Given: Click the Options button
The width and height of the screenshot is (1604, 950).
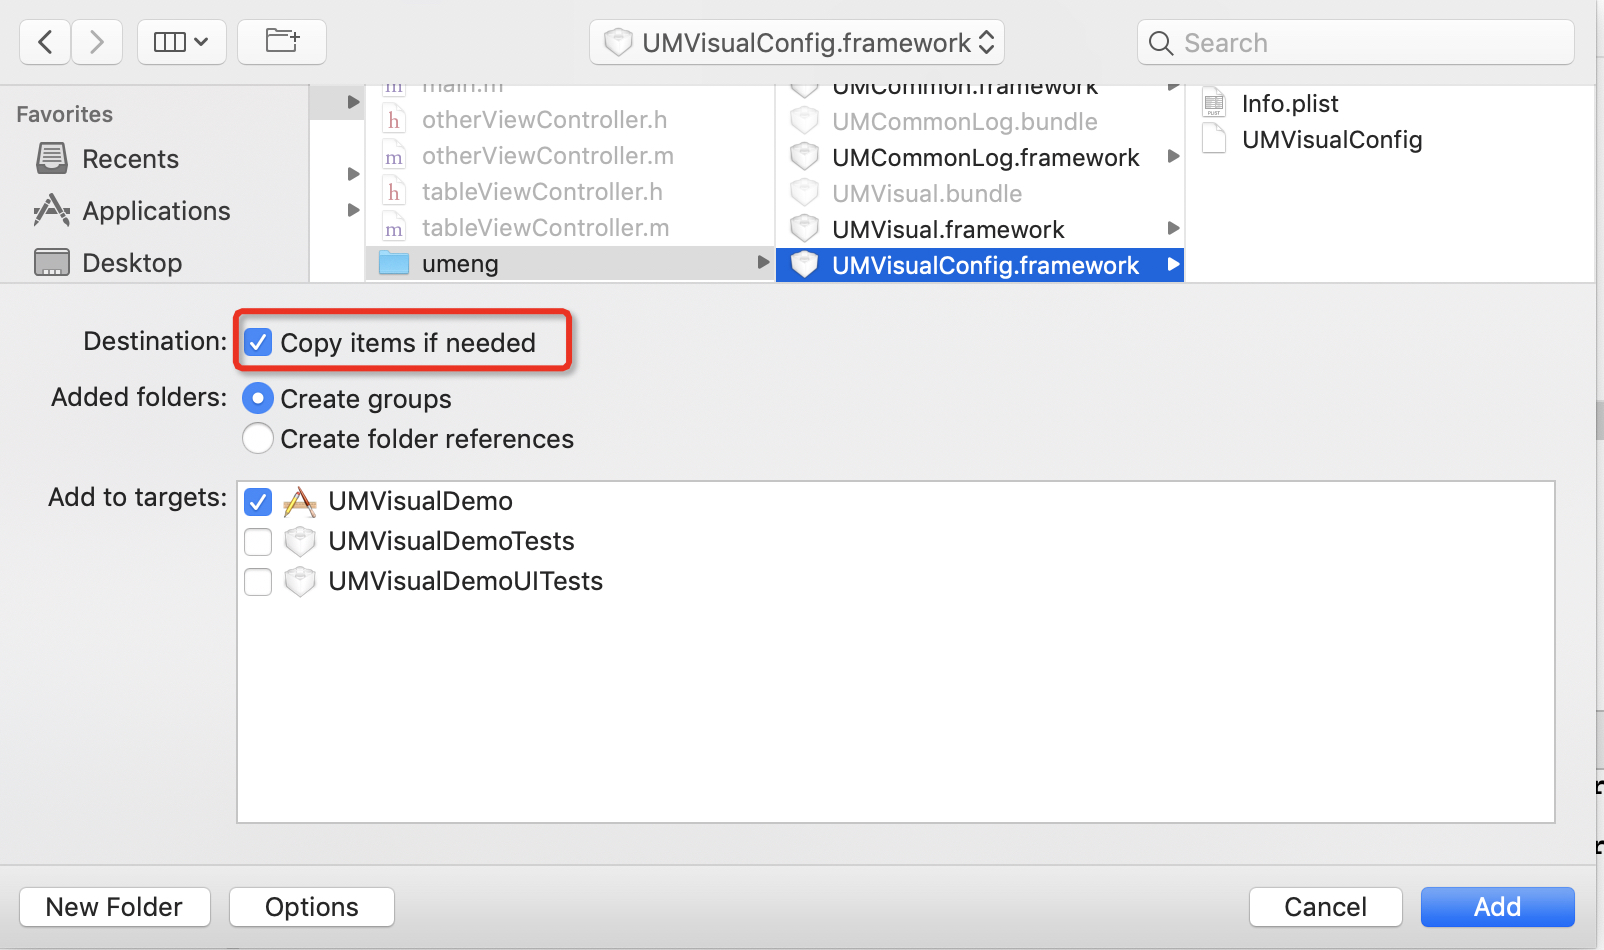Looking at the screenshot, I should coord(311,907).
